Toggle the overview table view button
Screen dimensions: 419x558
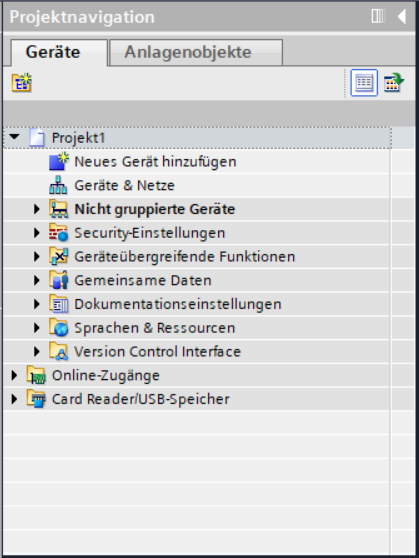(364, 83)
